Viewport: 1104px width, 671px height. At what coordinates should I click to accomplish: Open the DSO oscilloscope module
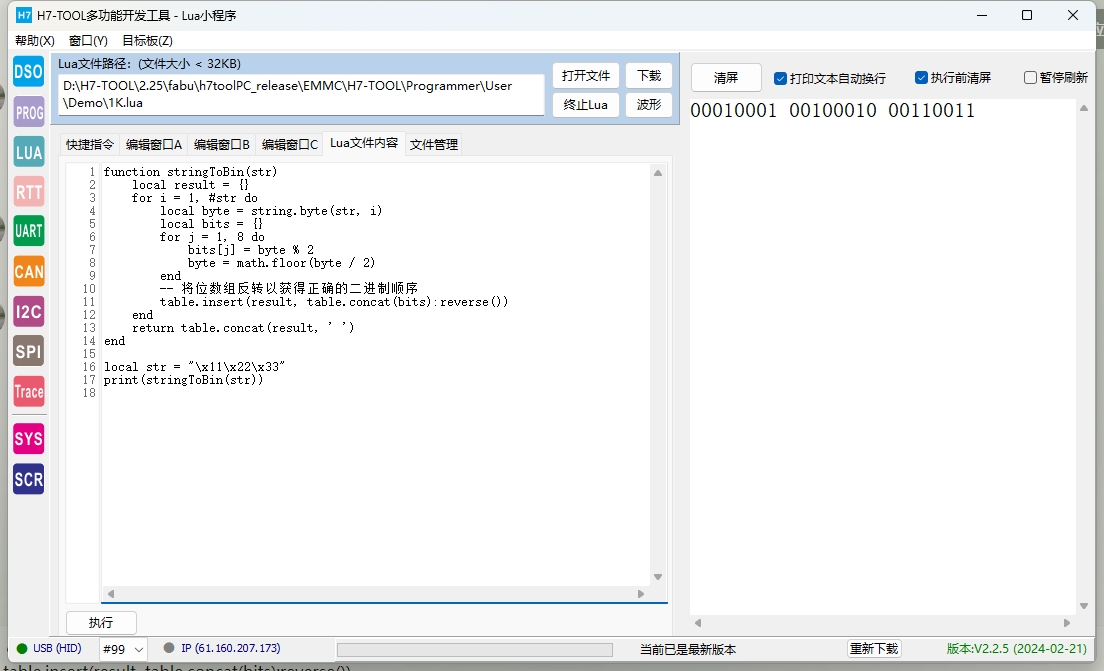point(29,71)
